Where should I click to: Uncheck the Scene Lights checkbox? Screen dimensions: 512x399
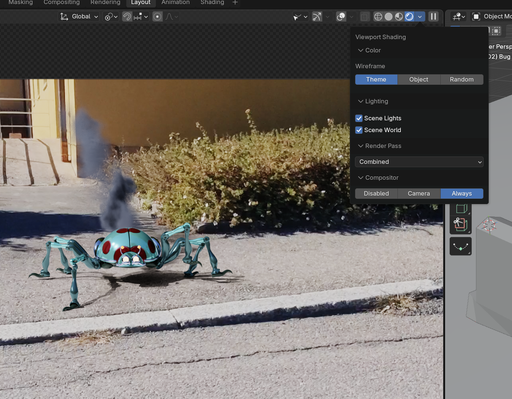click(x=359, y=118)
